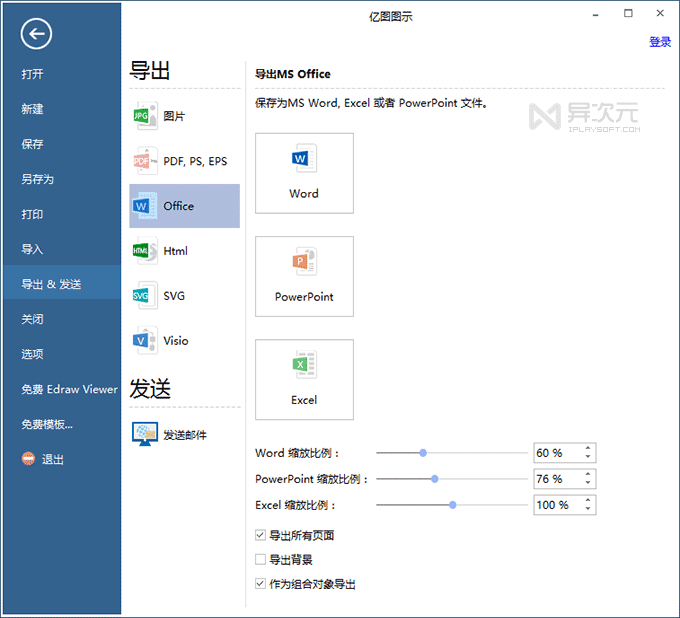Click the 发送邮件 label
The image size is (680, 618).
pos(185,435)
